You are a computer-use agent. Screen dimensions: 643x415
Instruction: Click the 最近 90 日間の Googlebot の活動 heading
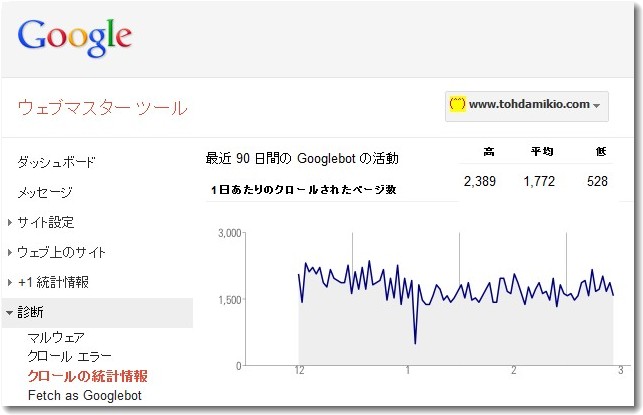[302, 158]
